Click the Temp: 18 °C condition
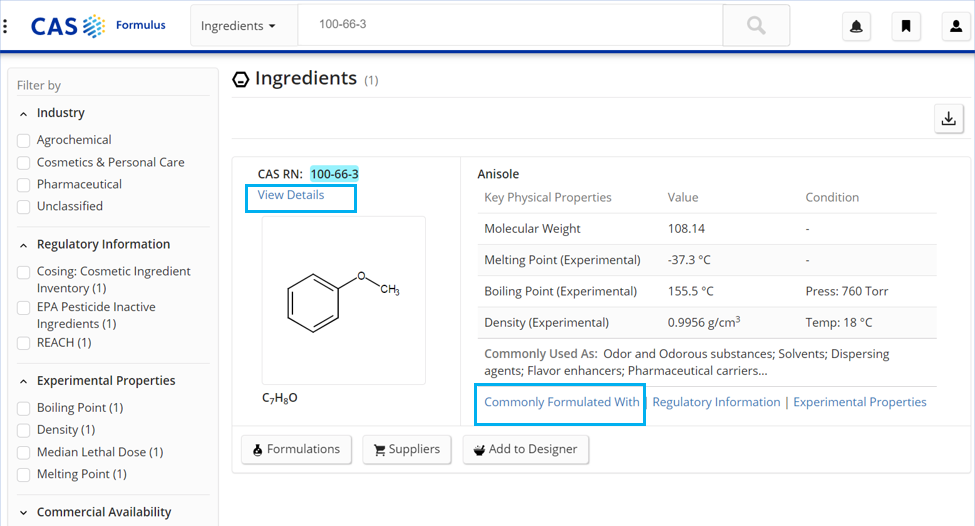Screen dimensions: 975x526 (x=839, y=322)
